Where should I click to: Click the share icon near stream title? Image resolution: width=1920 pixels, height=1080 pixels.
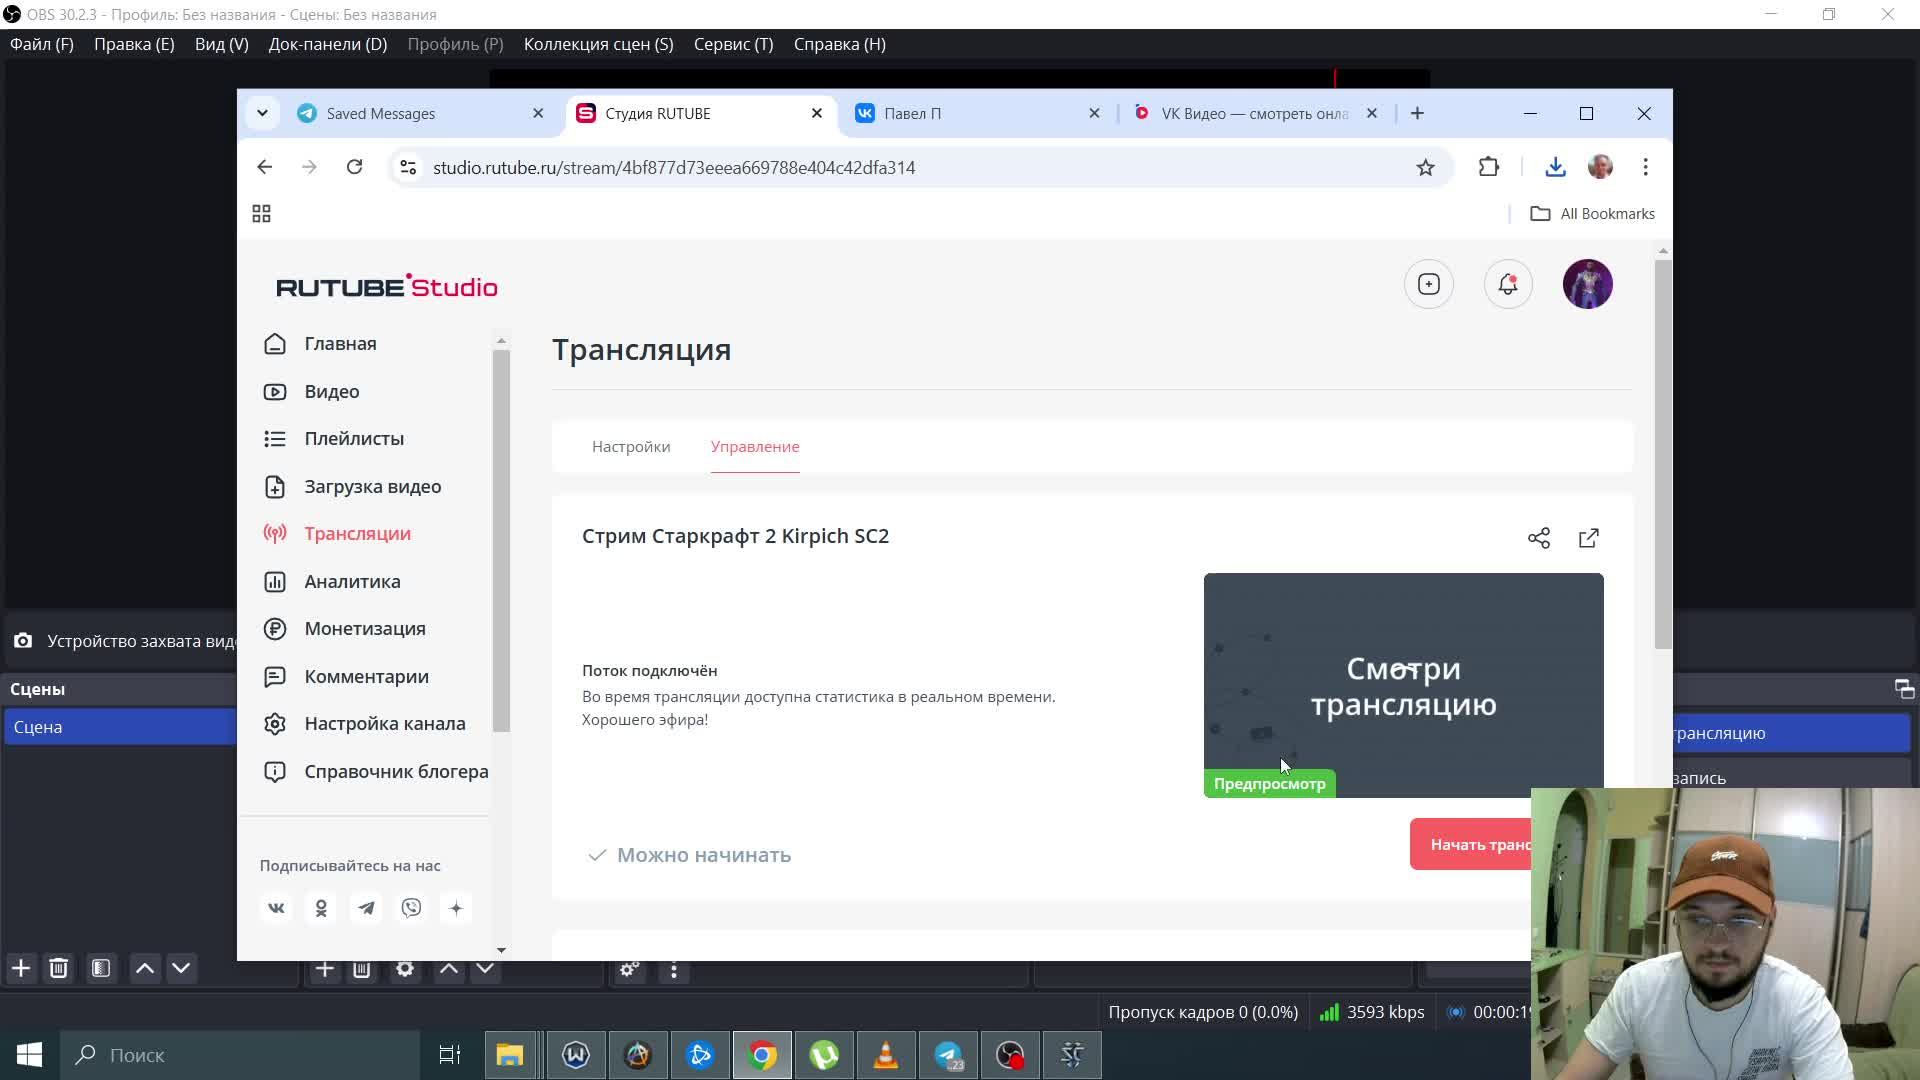pyautogui.click(x=1538, y=537)
